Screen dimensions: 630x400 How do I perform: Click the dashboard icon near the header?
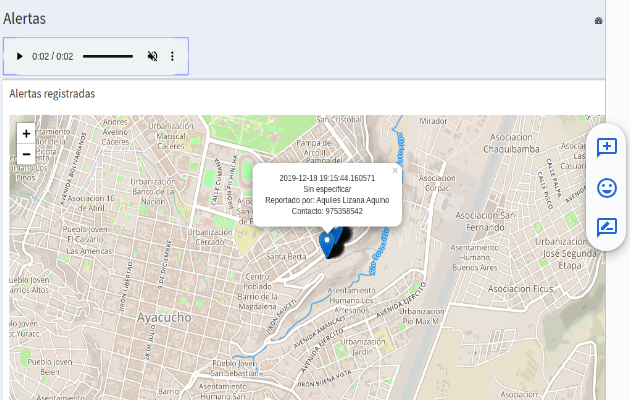pyautogui.click(x=598, y=20)
